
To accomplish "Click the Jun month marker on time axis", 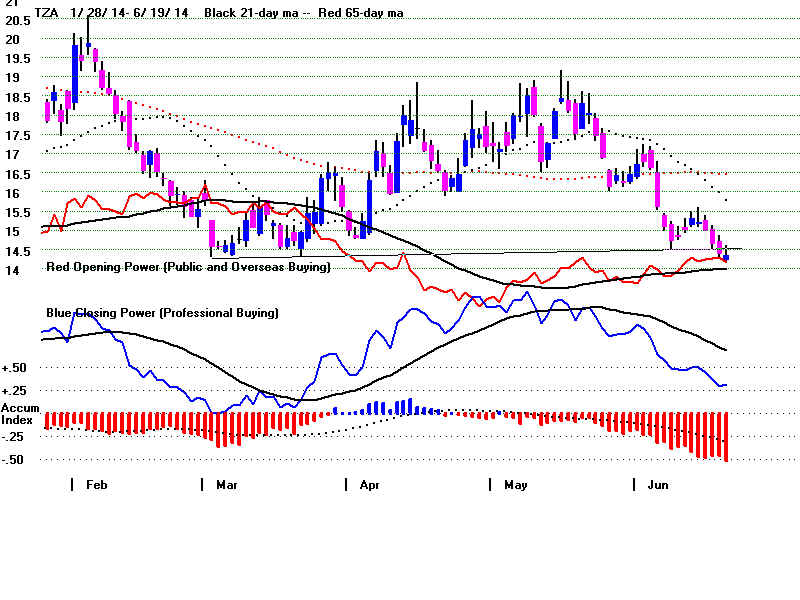I will [x=658, y=485].
